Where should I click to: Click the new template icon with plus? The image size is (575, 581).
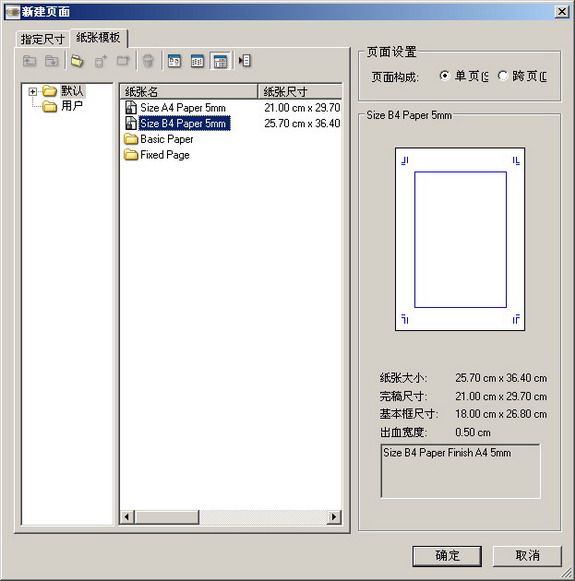(x=101, y=61)
